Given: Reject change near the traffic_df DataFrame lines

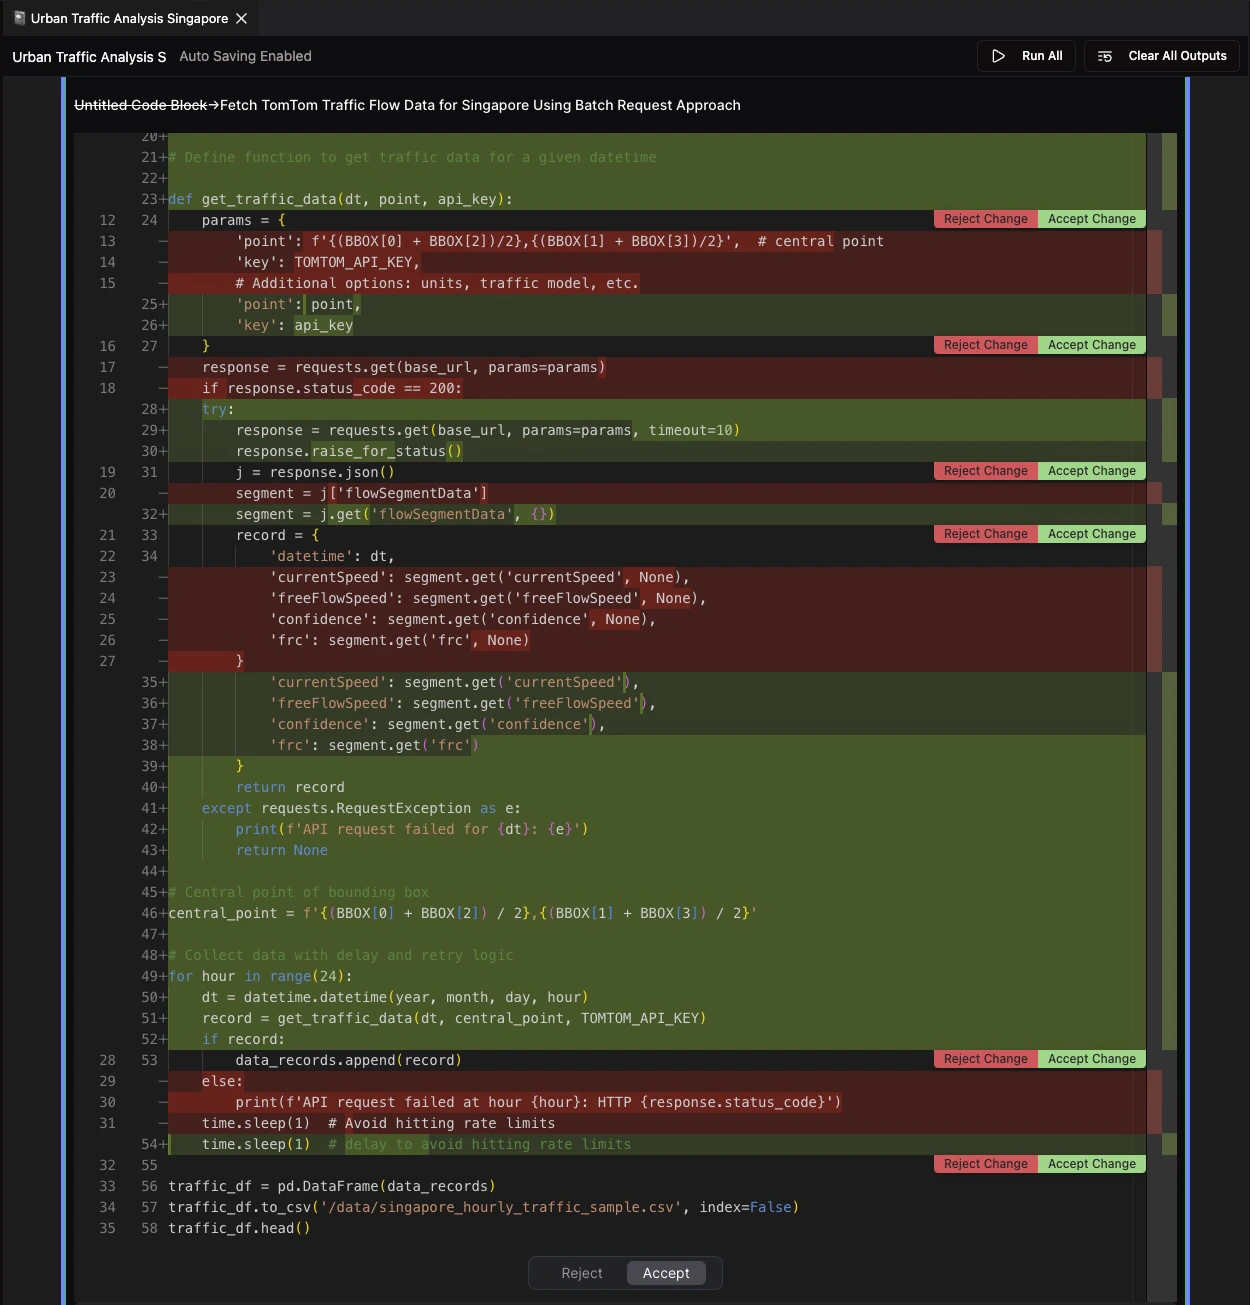Looking at the screenshot, I should [x=984, y=1163].
